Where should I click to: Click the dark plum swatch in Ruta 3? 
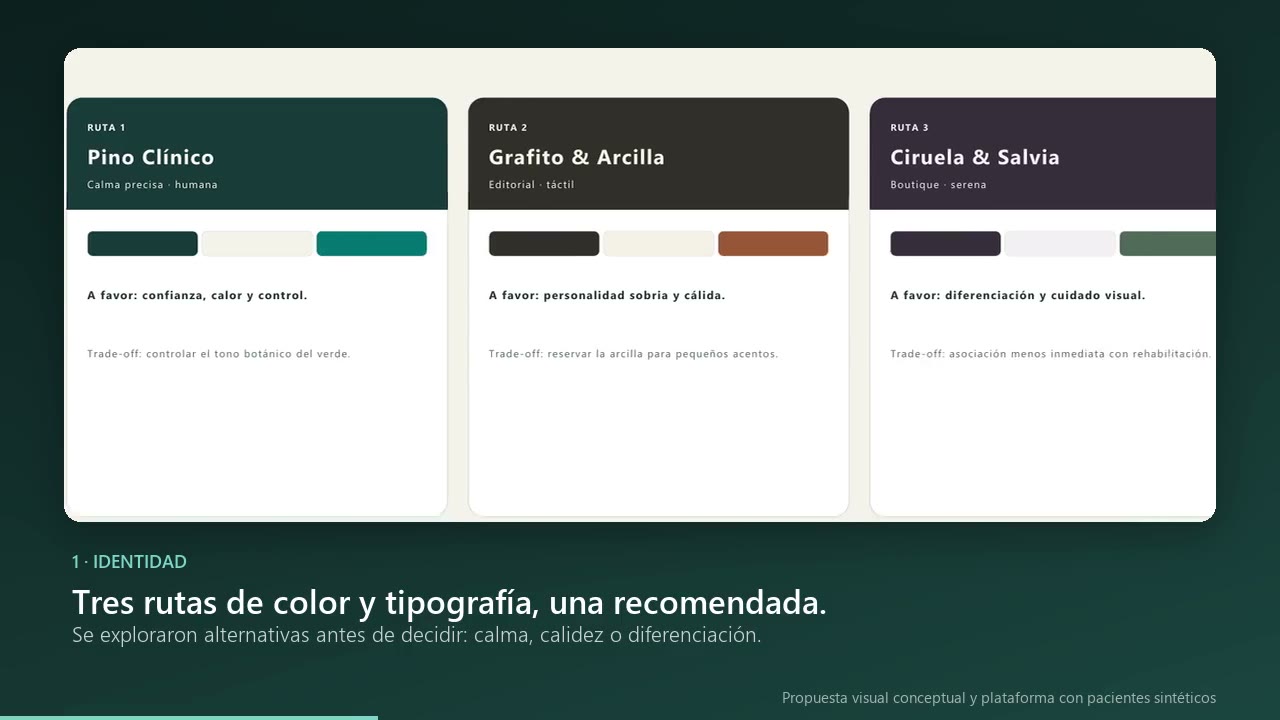pos(945,244)
